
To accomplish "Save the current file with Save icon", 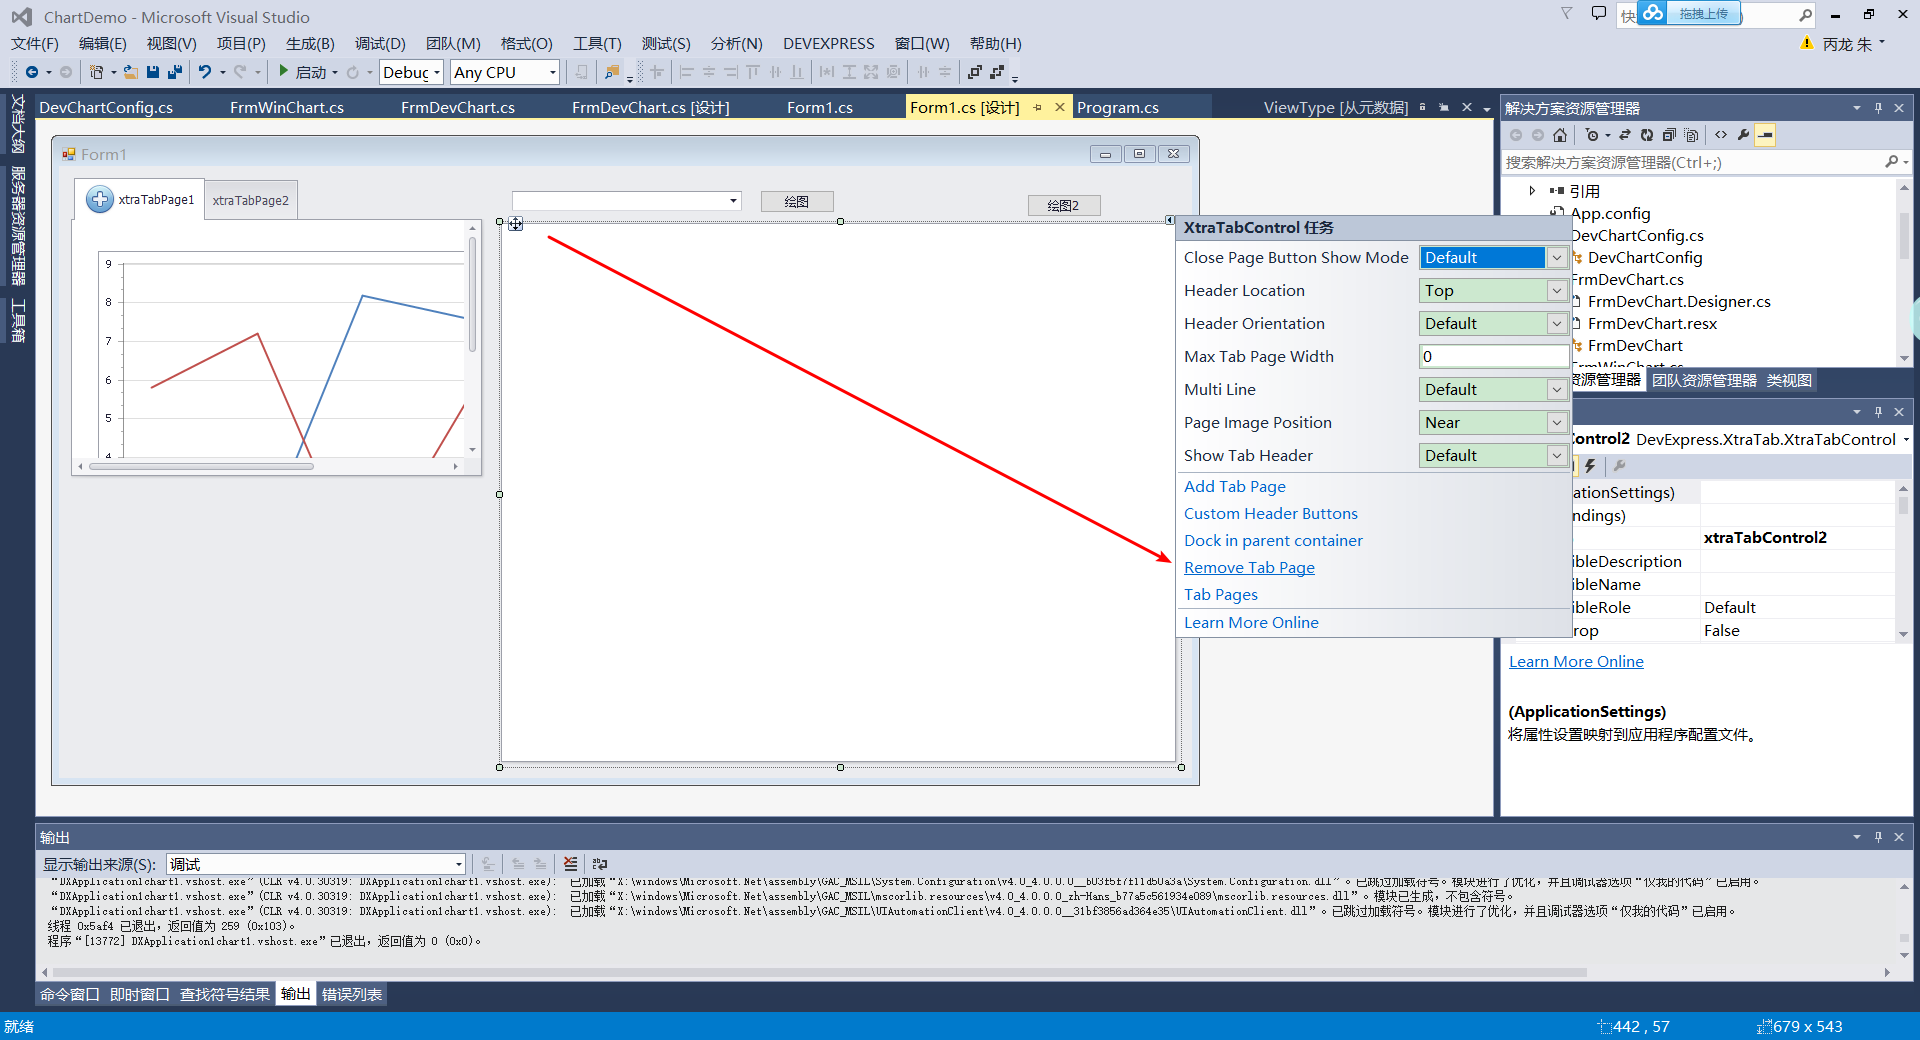I will (x=153, y=72).
